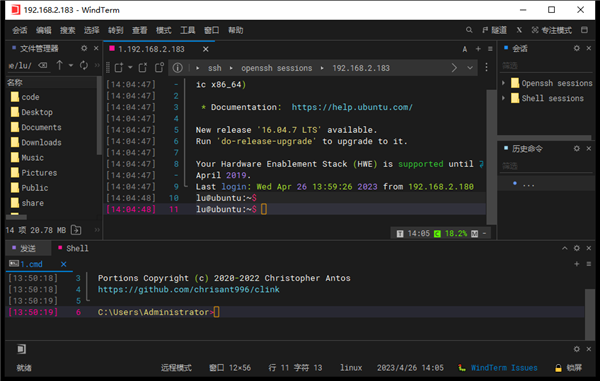Click the search magnifier icon in menu bar
The width and height of the screenshot is (600, 381).
tap(469, 30)
